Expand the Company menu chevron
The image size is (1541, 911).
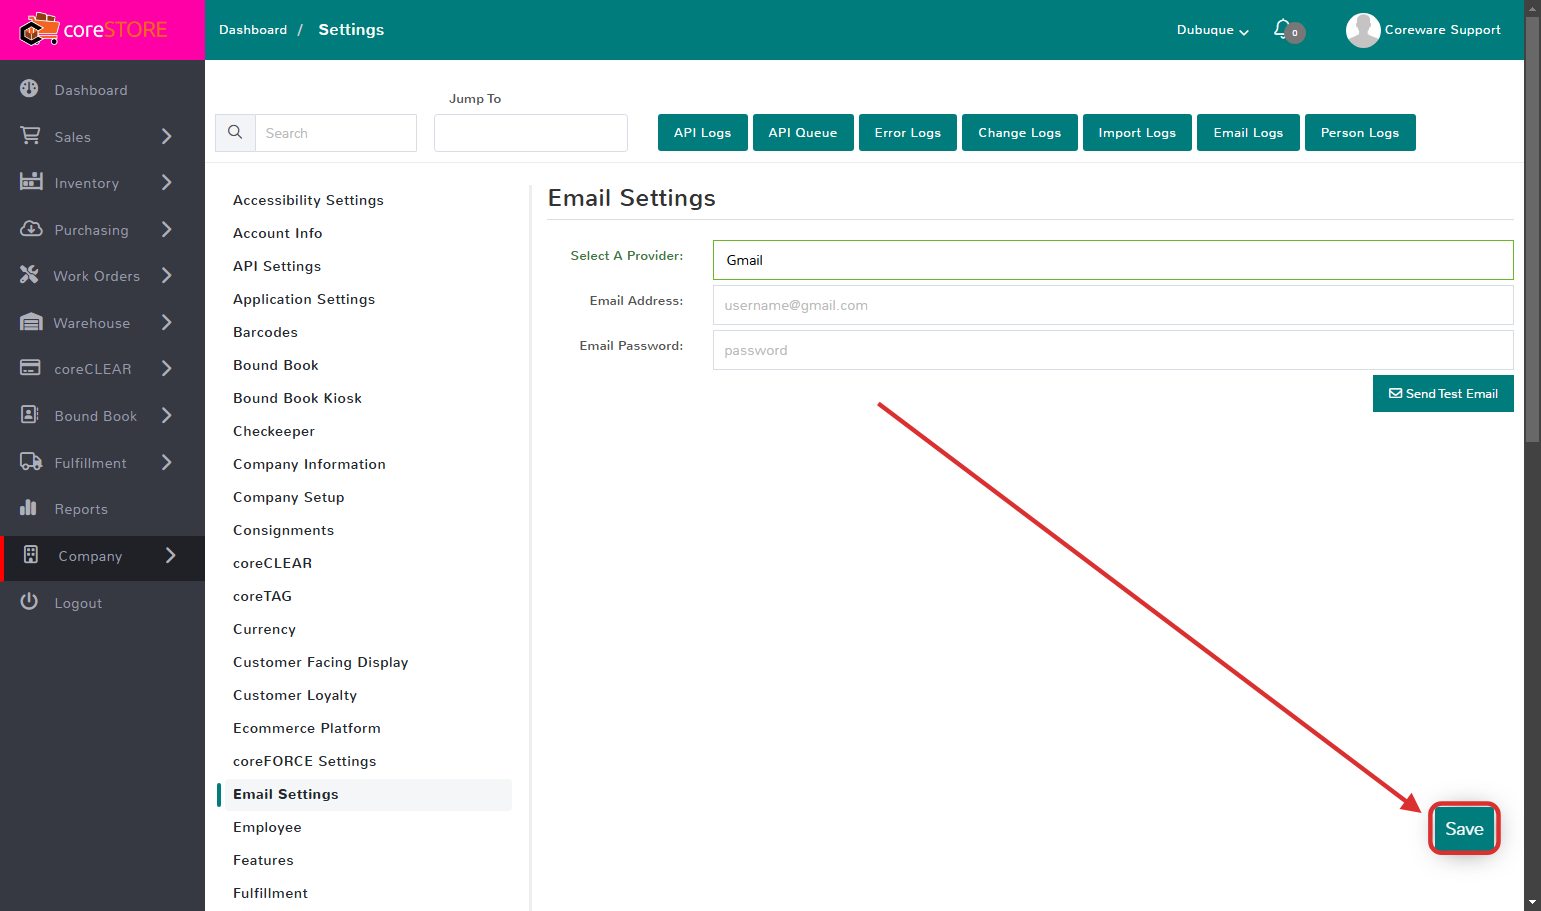[171, 555]
